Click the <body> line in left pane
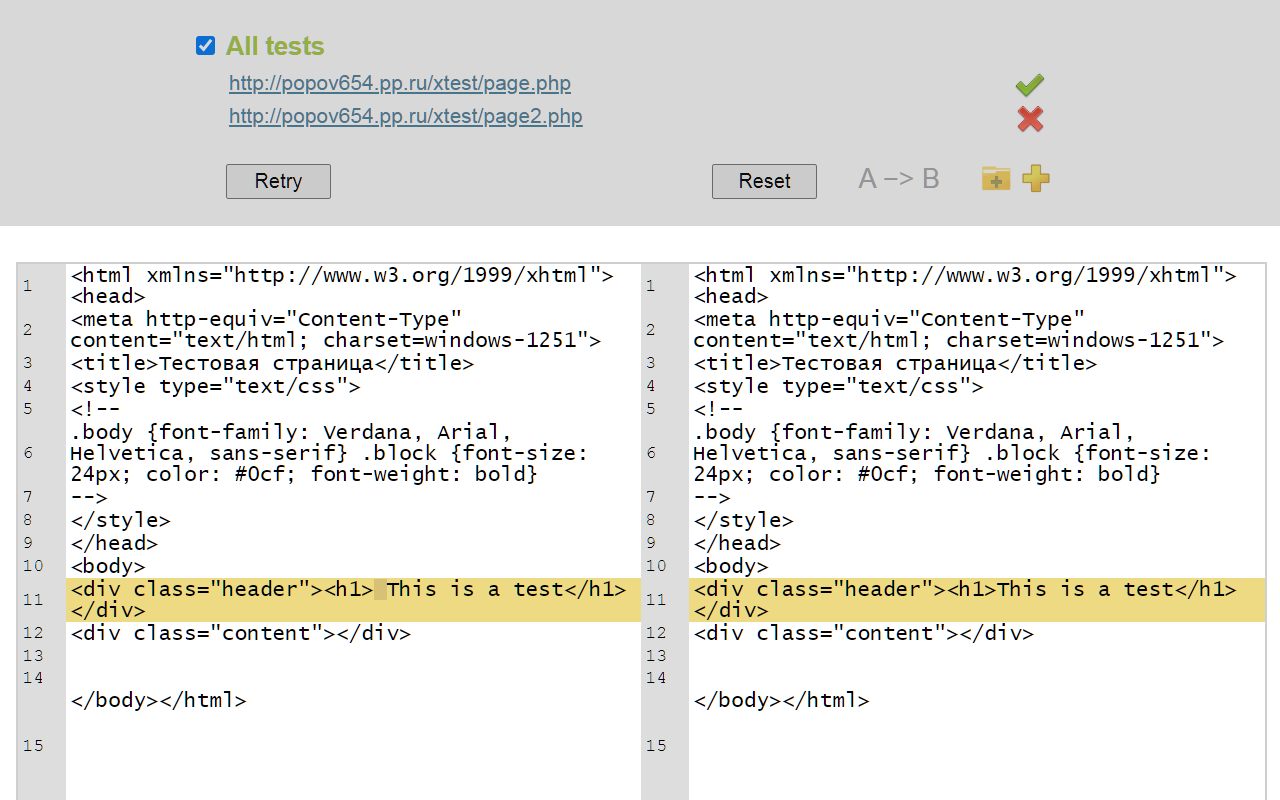This screenshot has height=800, width=1280. pyautogui.click(x=108, y=566)
